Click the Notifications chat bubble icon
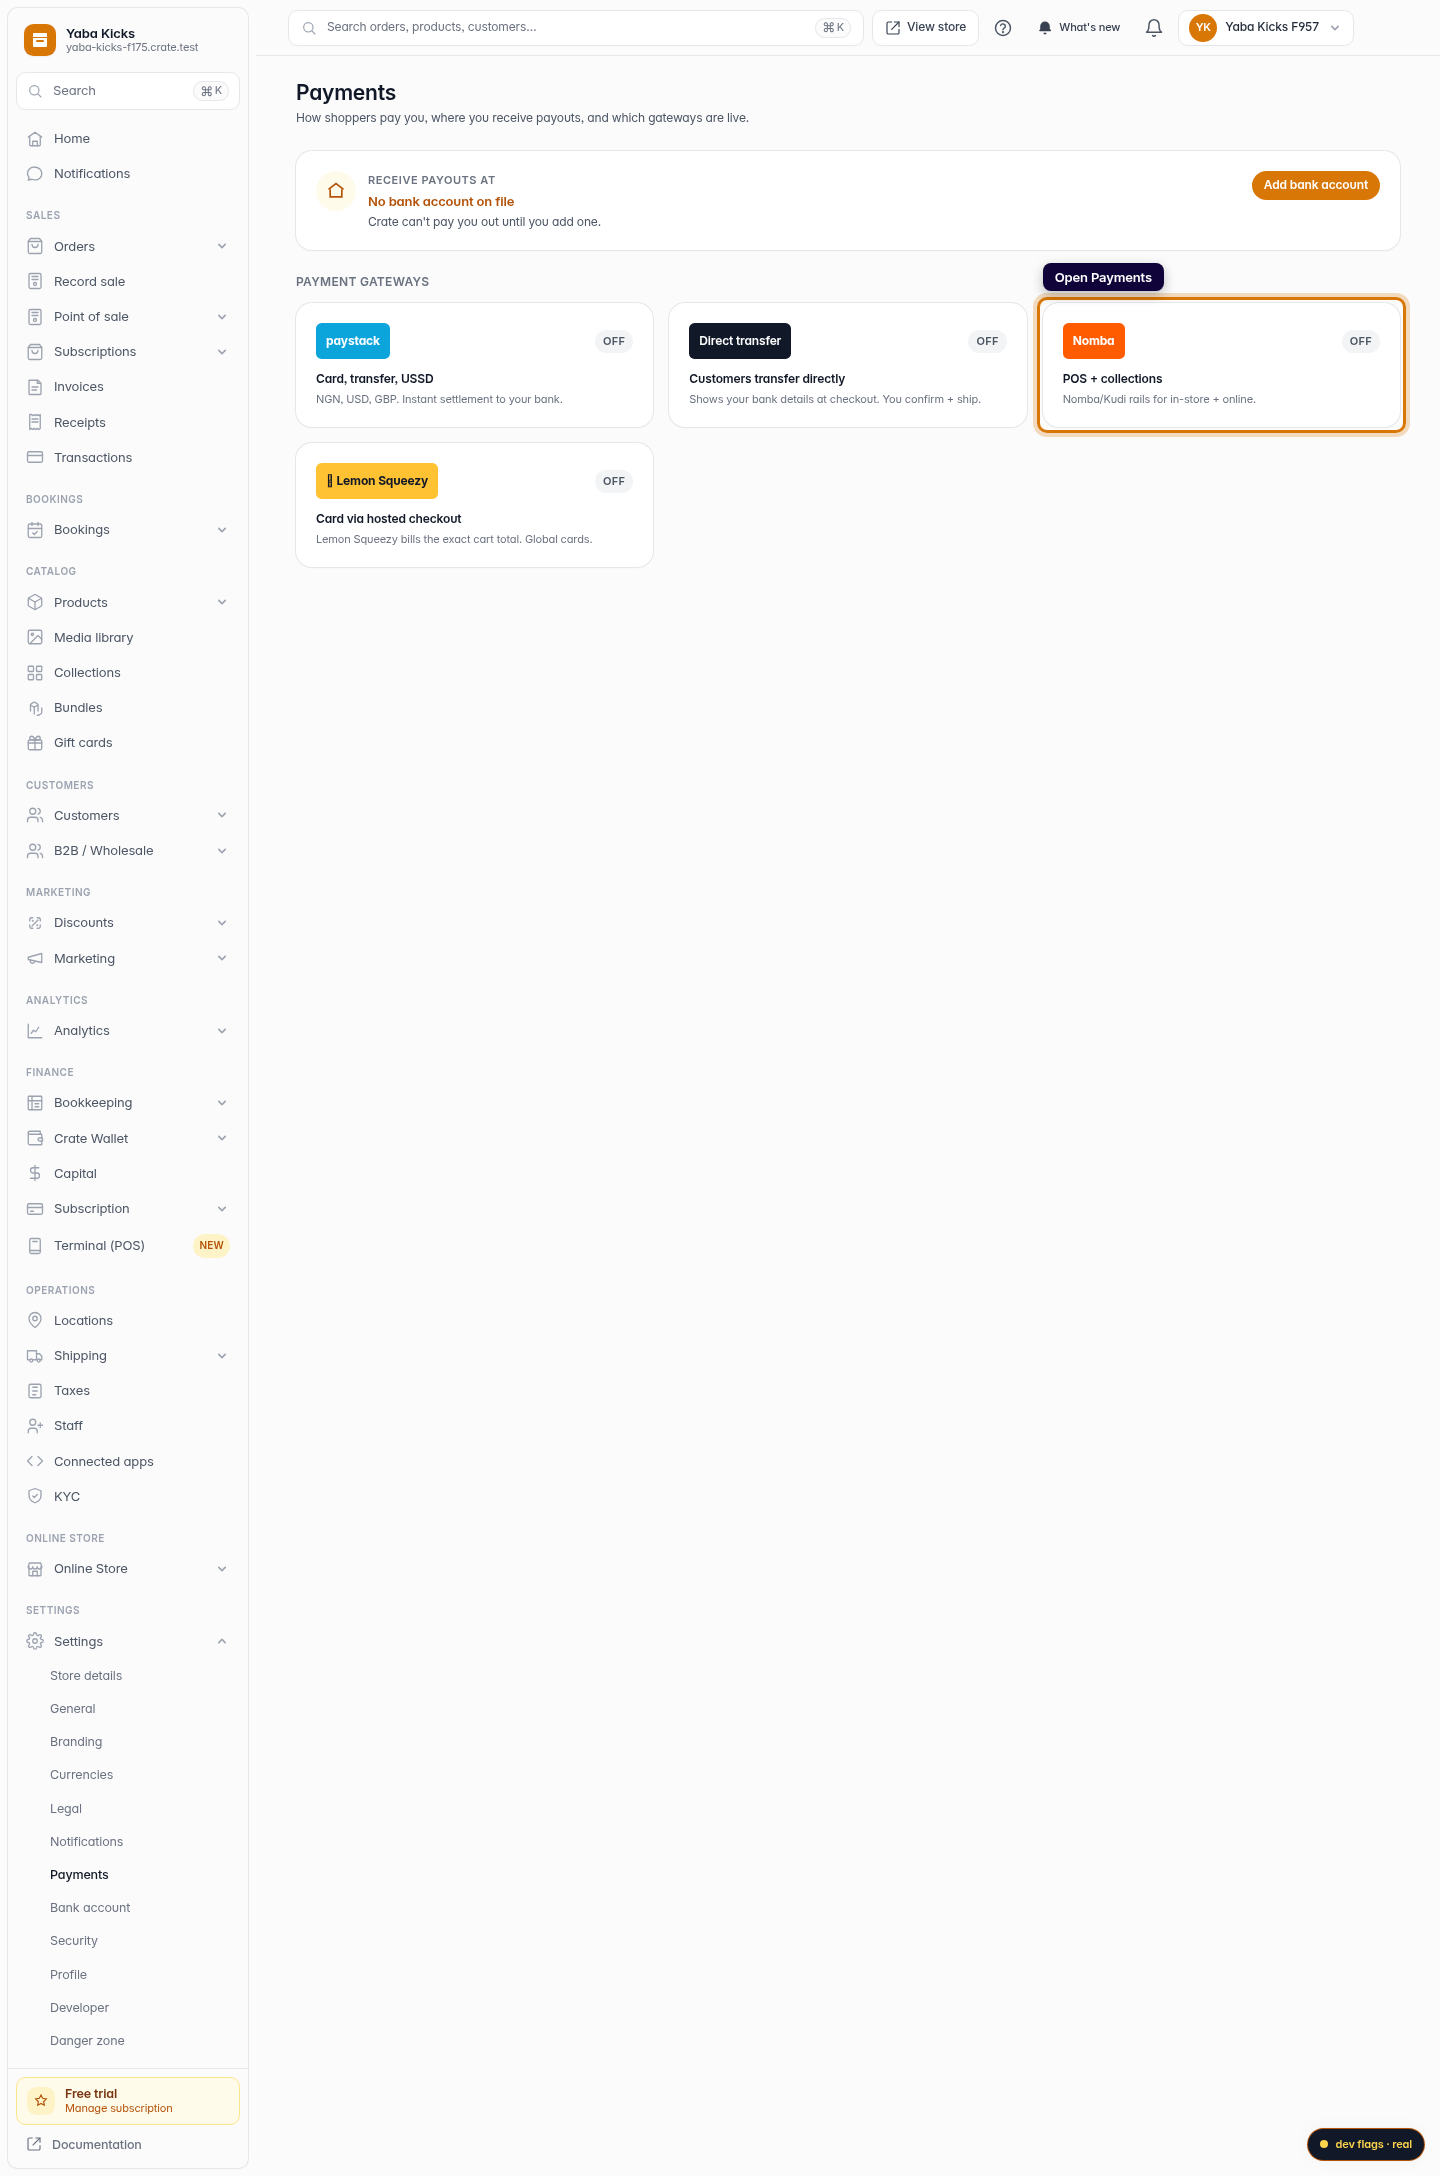This screenshot has width=1440, height=2176. tap(35, 174)
